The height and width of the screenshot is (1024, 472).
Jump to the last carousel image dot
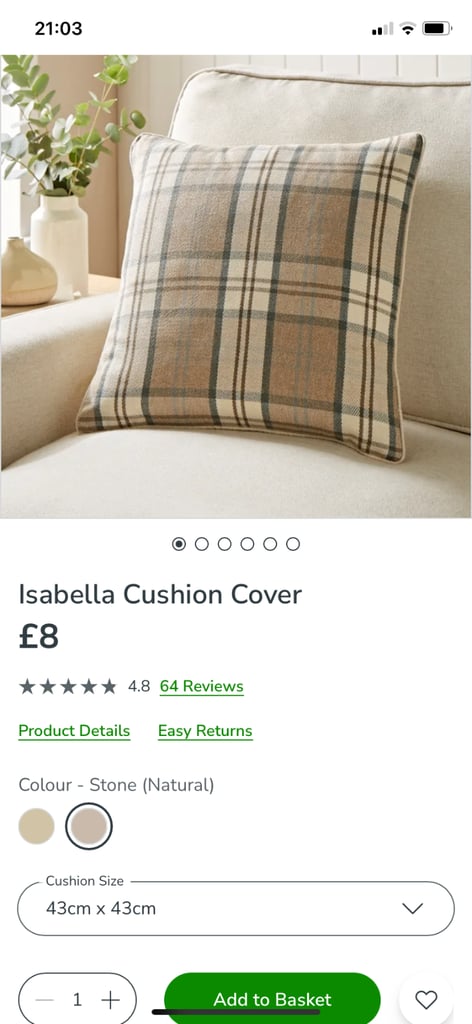(x=293, y=544)
